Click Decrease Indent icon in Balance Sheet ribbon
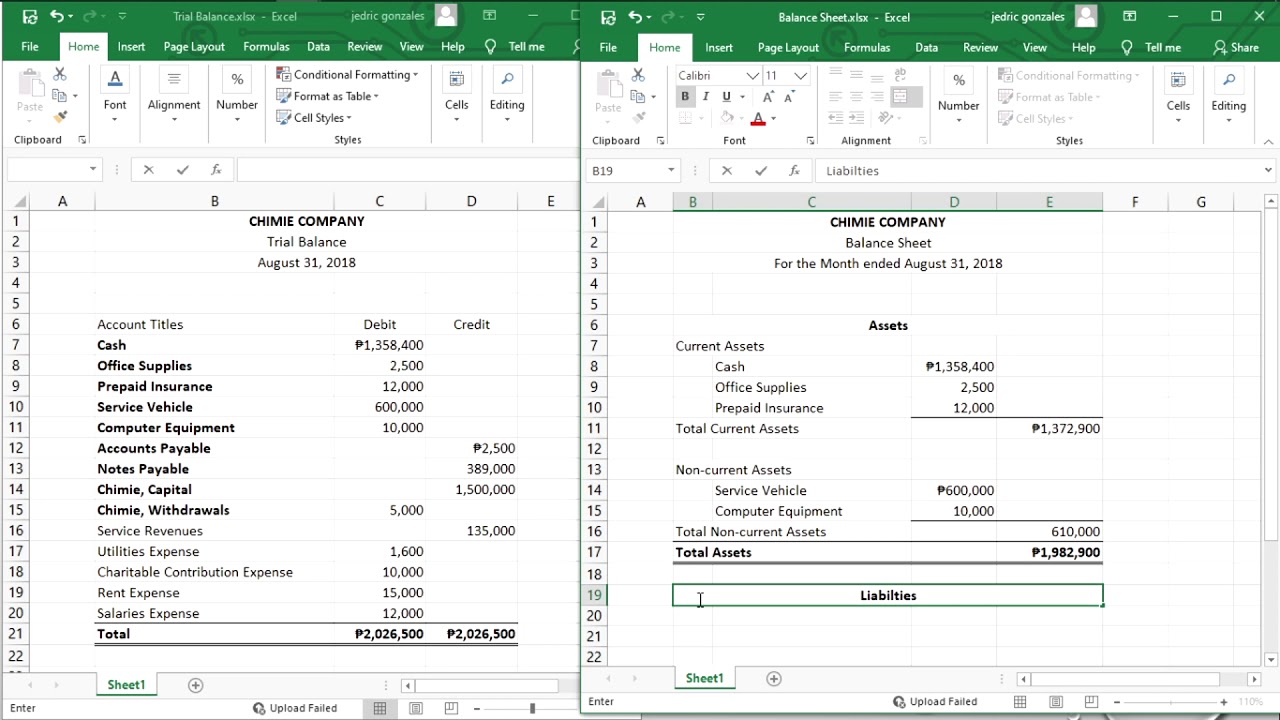Viewport: 1280px width, 720px height. coord(836,119)
